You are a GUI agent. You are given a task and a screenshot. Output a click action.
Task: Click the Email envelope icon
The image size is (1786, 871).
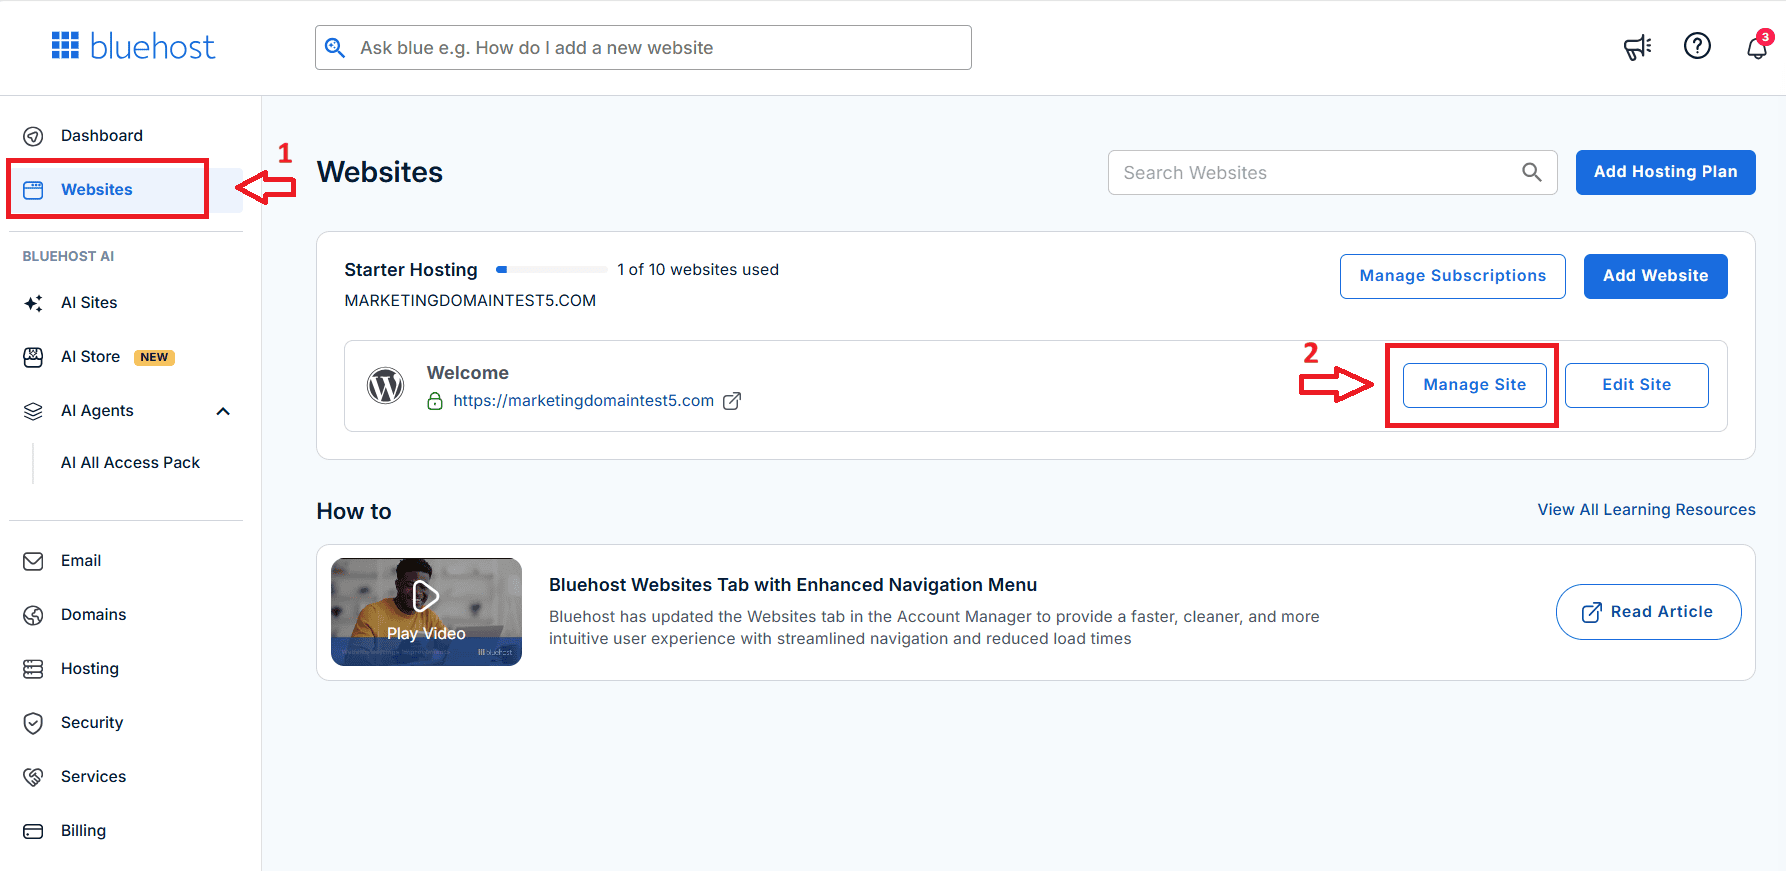pos(33,561)
